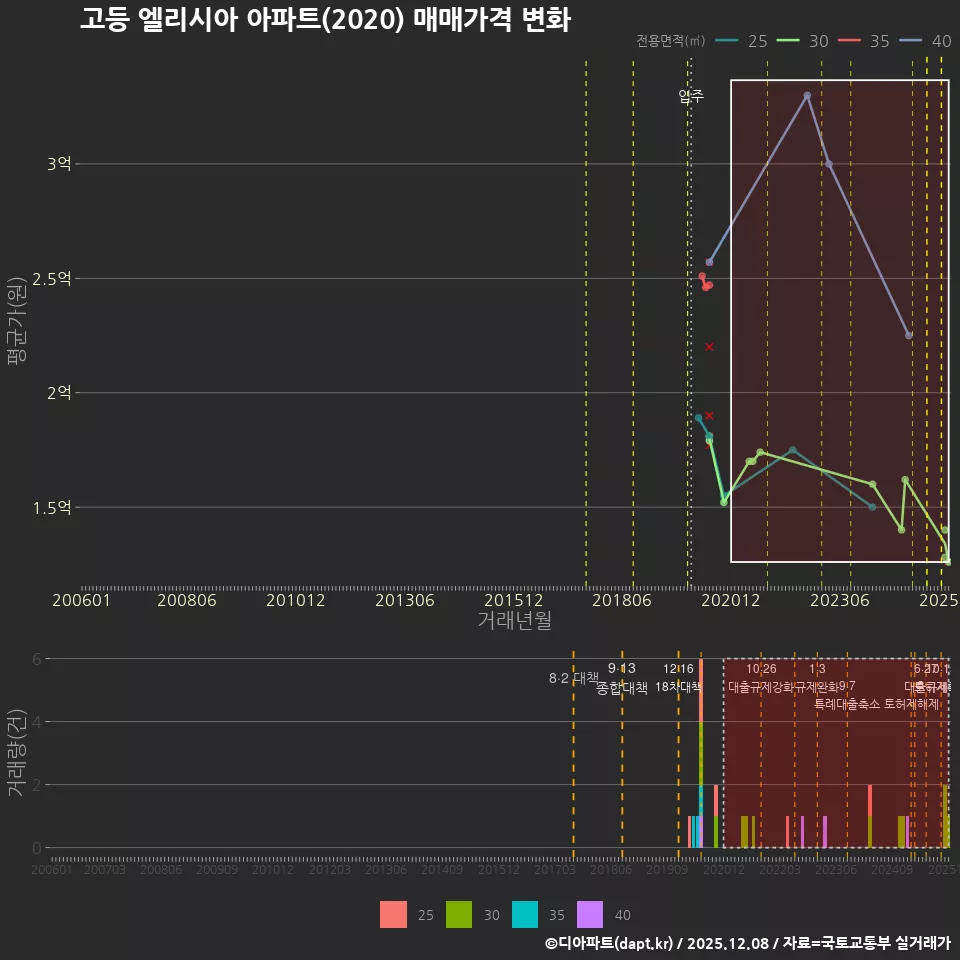The height and width of the screenshot is (960, 960).
Task: Click the 입주 marker label on the chart
Action: (689, 97)
